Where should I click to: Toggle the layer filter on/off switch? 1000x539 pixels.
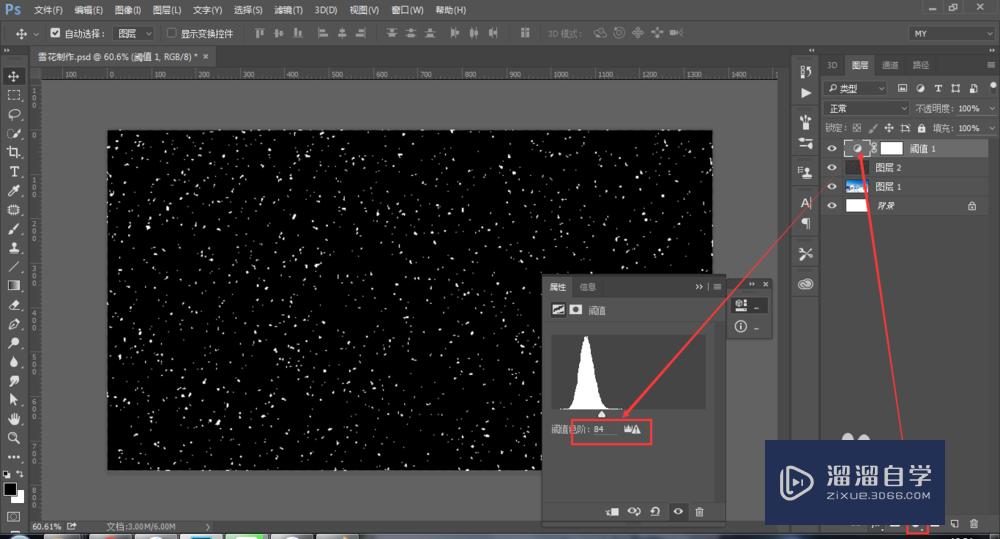tap(992, 86)
